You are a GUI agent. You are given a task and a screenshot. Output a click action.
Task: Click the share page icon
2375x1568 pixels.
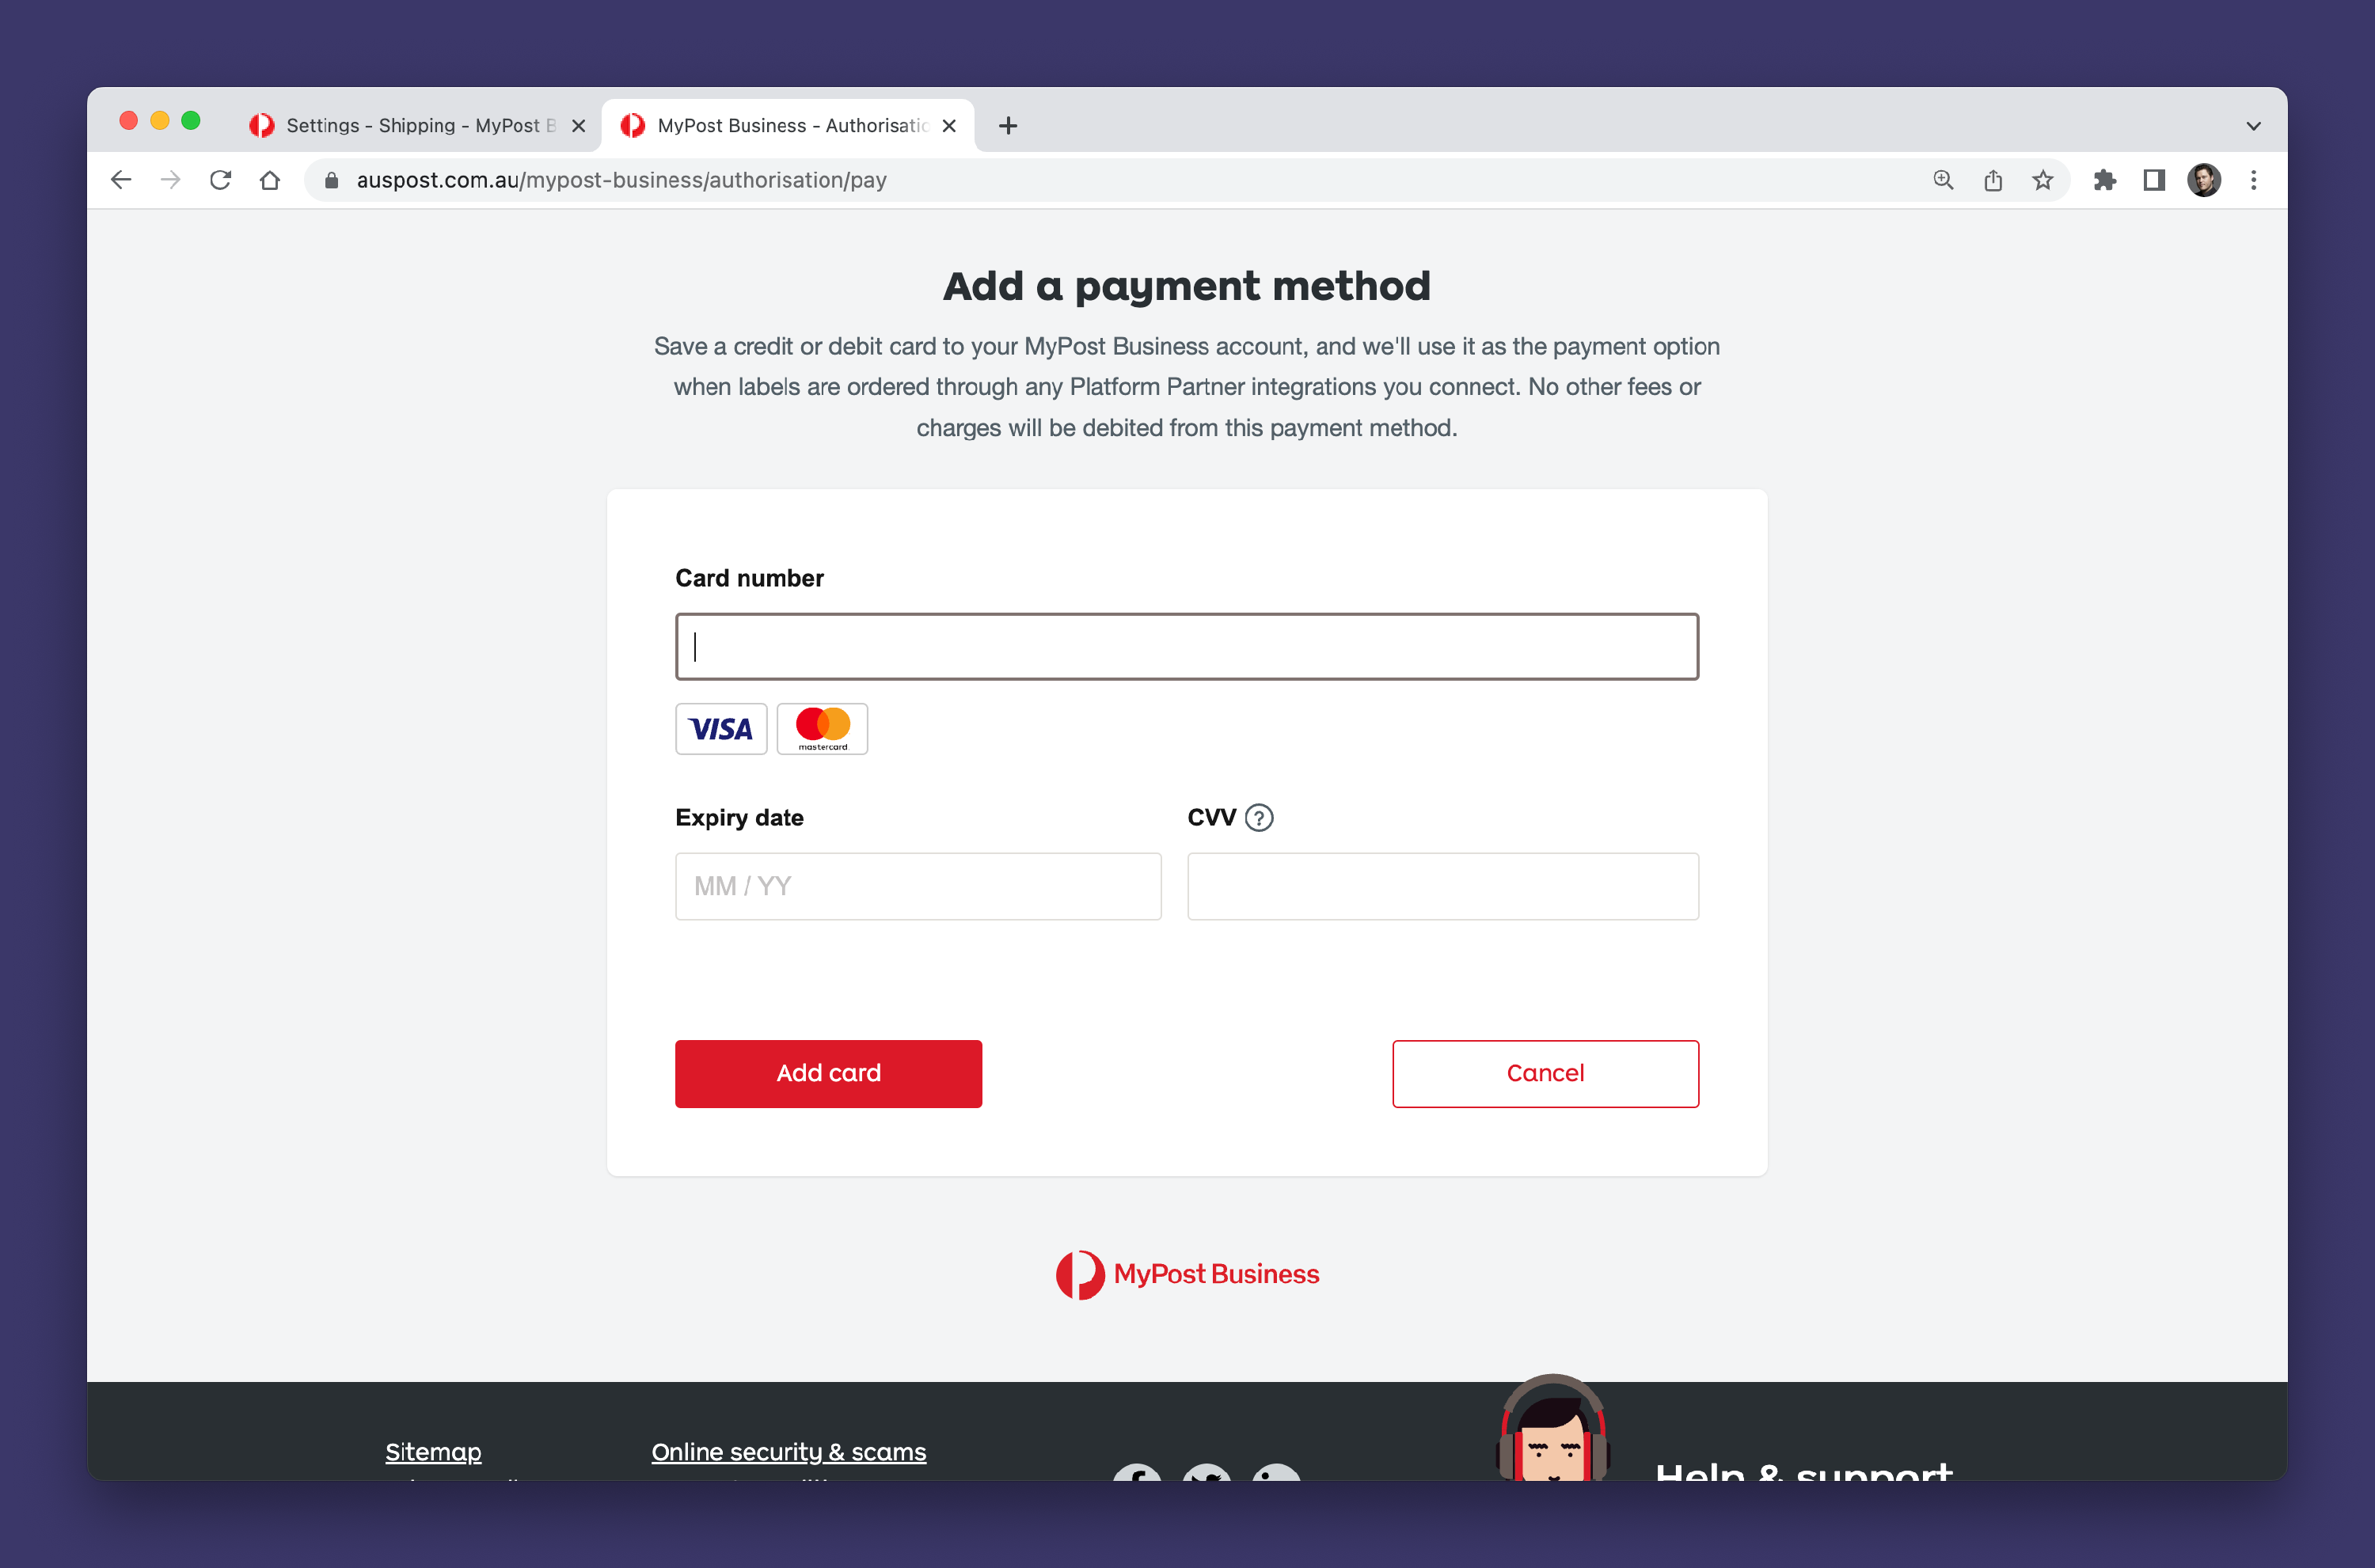[x=1993, y=180]
